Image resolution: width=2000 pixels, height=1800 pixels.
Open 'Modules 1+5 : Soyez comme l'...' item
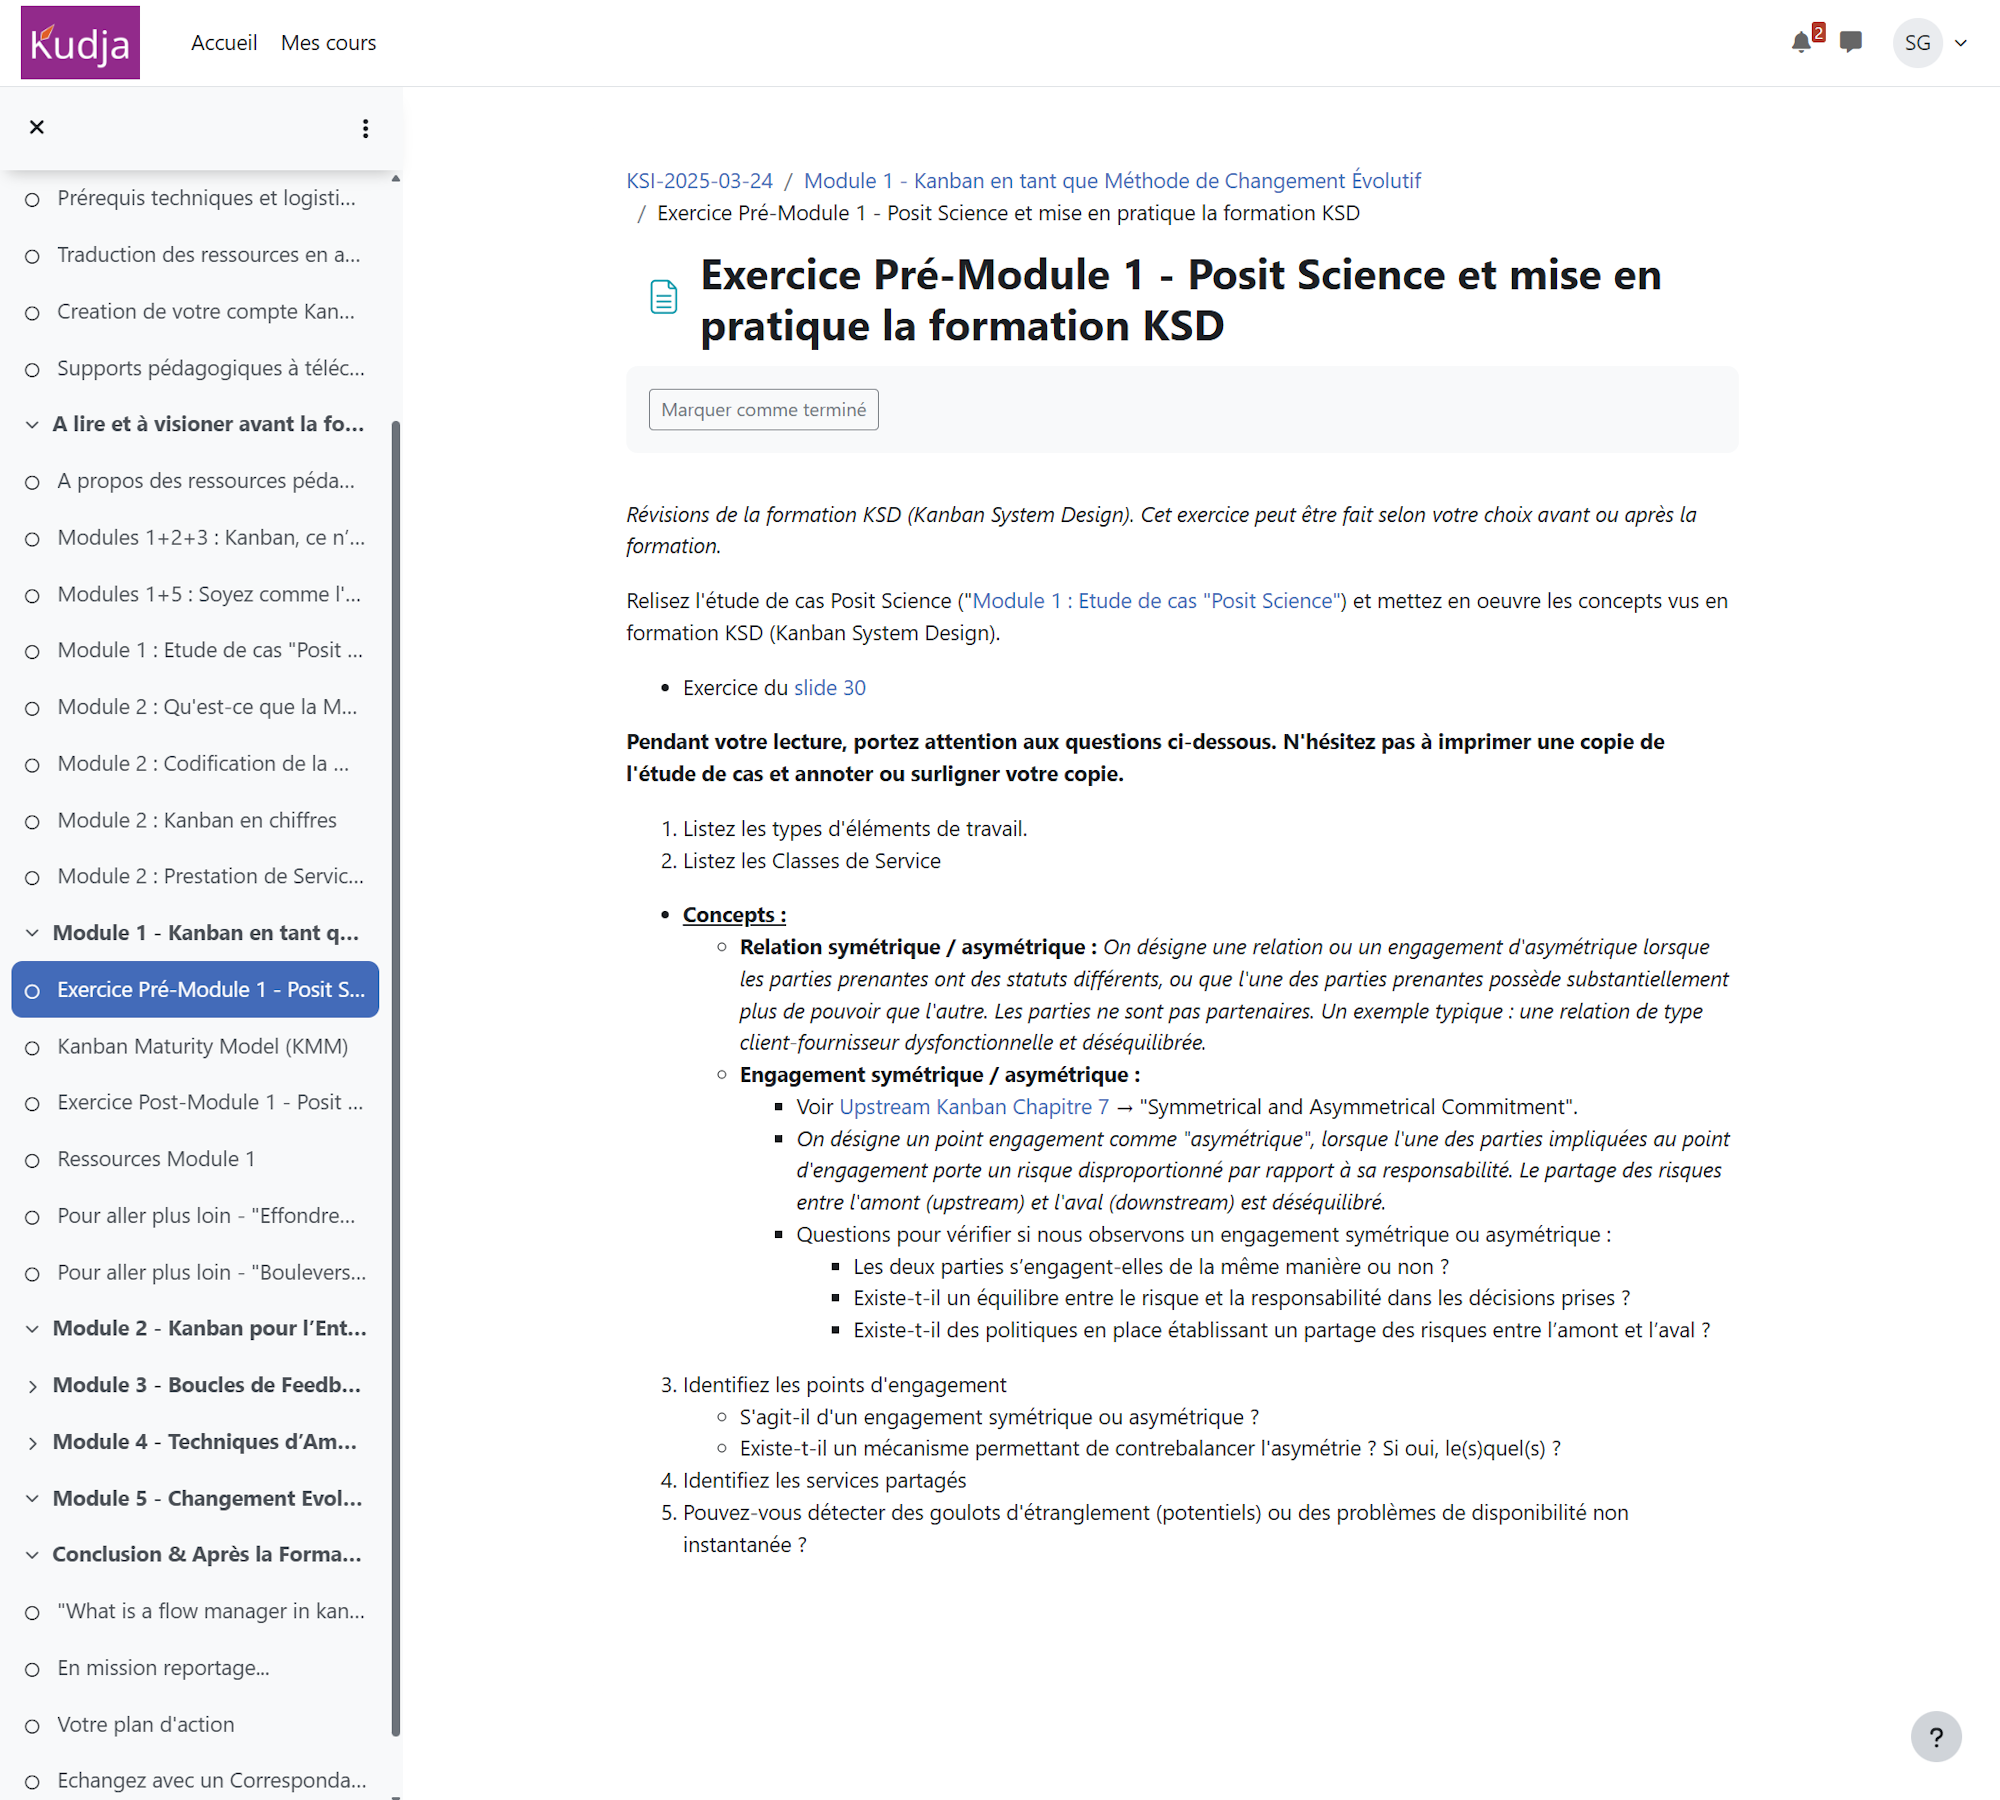tap(209, 594)
